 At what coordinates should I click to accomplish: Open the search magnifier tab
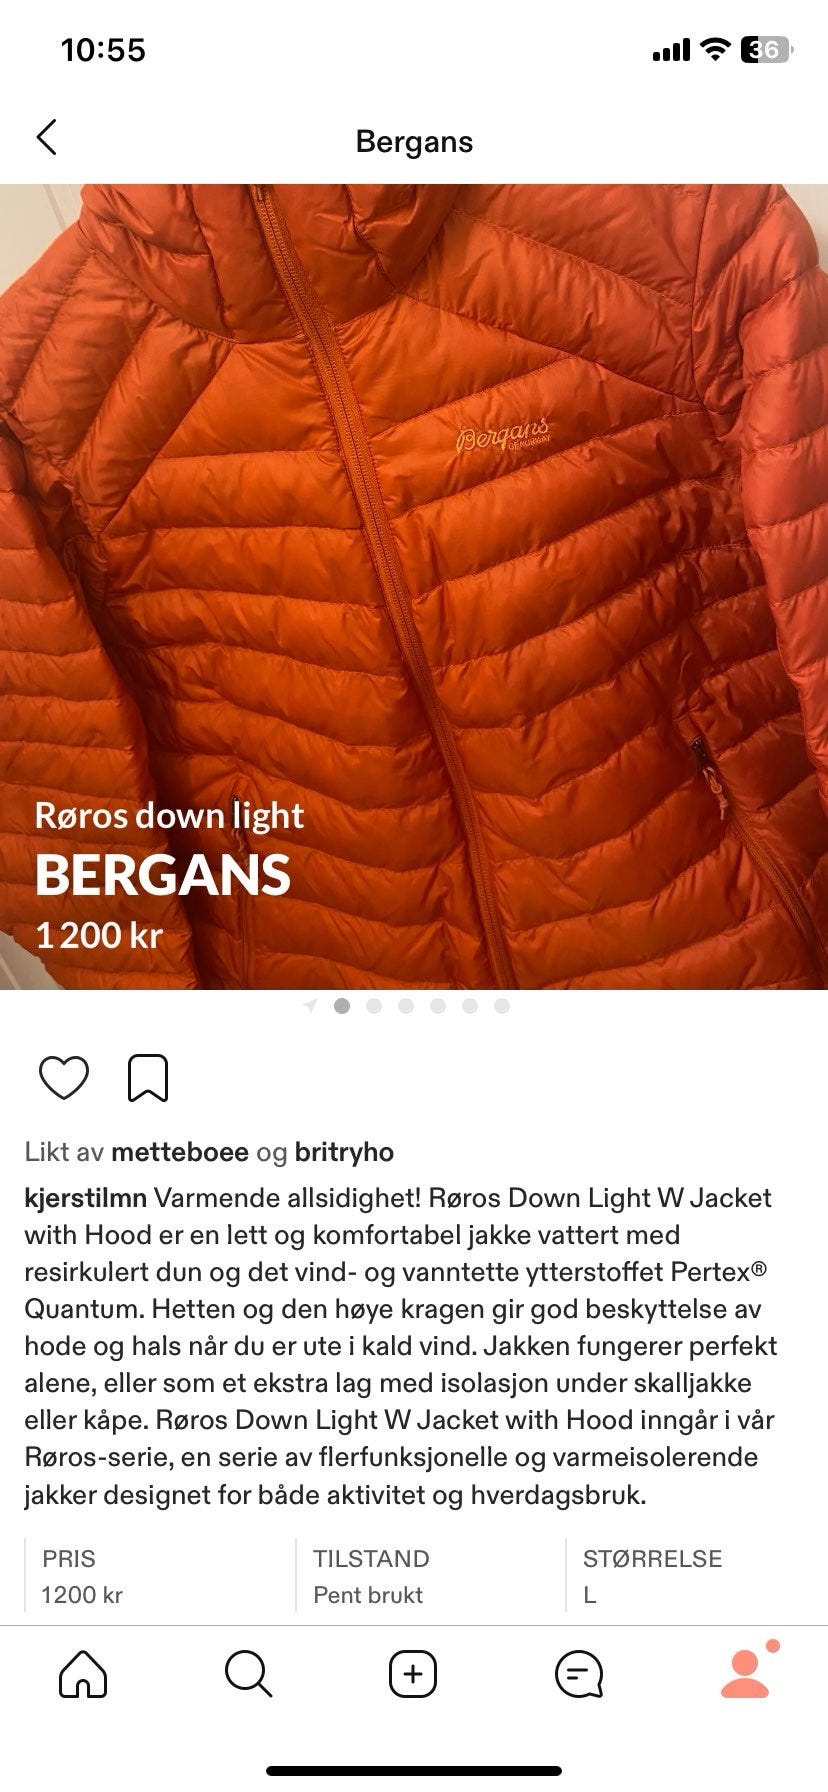248,1672
